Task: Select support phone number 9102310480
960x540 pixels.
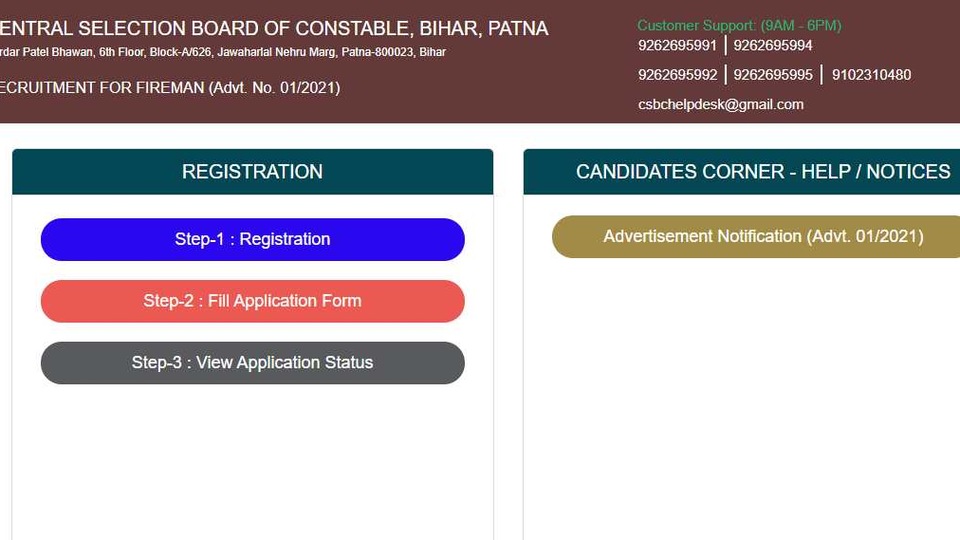Action: coord(871,75)
